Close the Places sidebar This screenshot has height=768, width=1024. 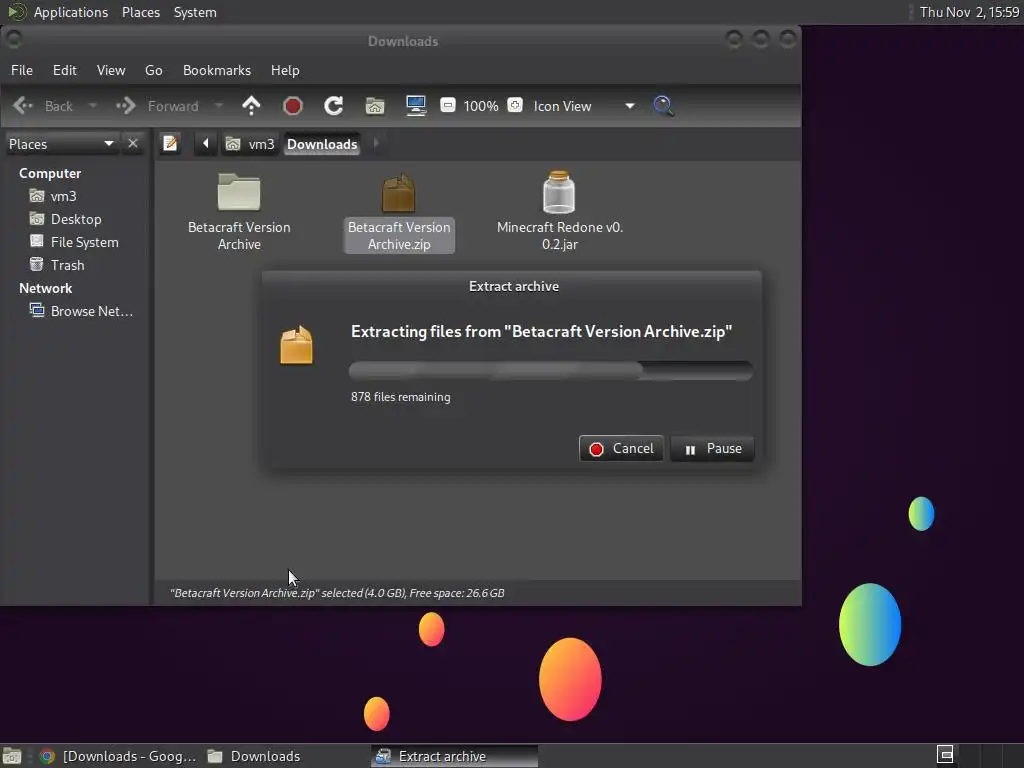[133, 143]
